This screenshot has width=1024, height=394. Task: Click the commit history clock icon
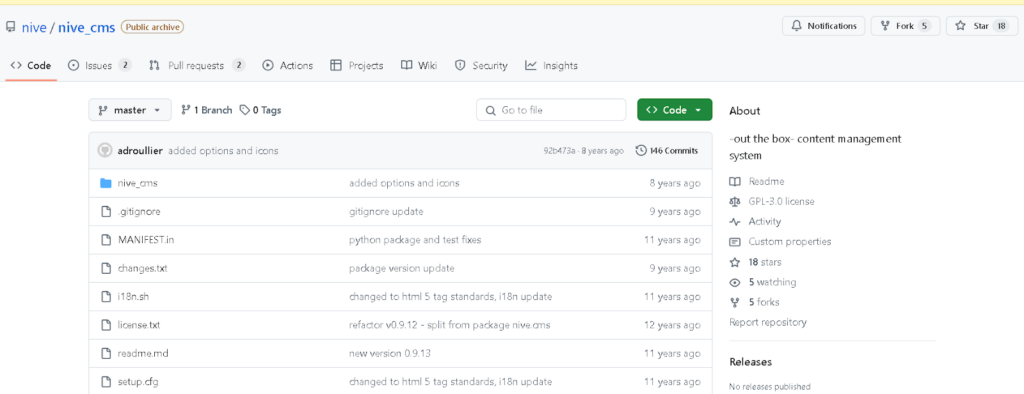click(x=641, y=150)
